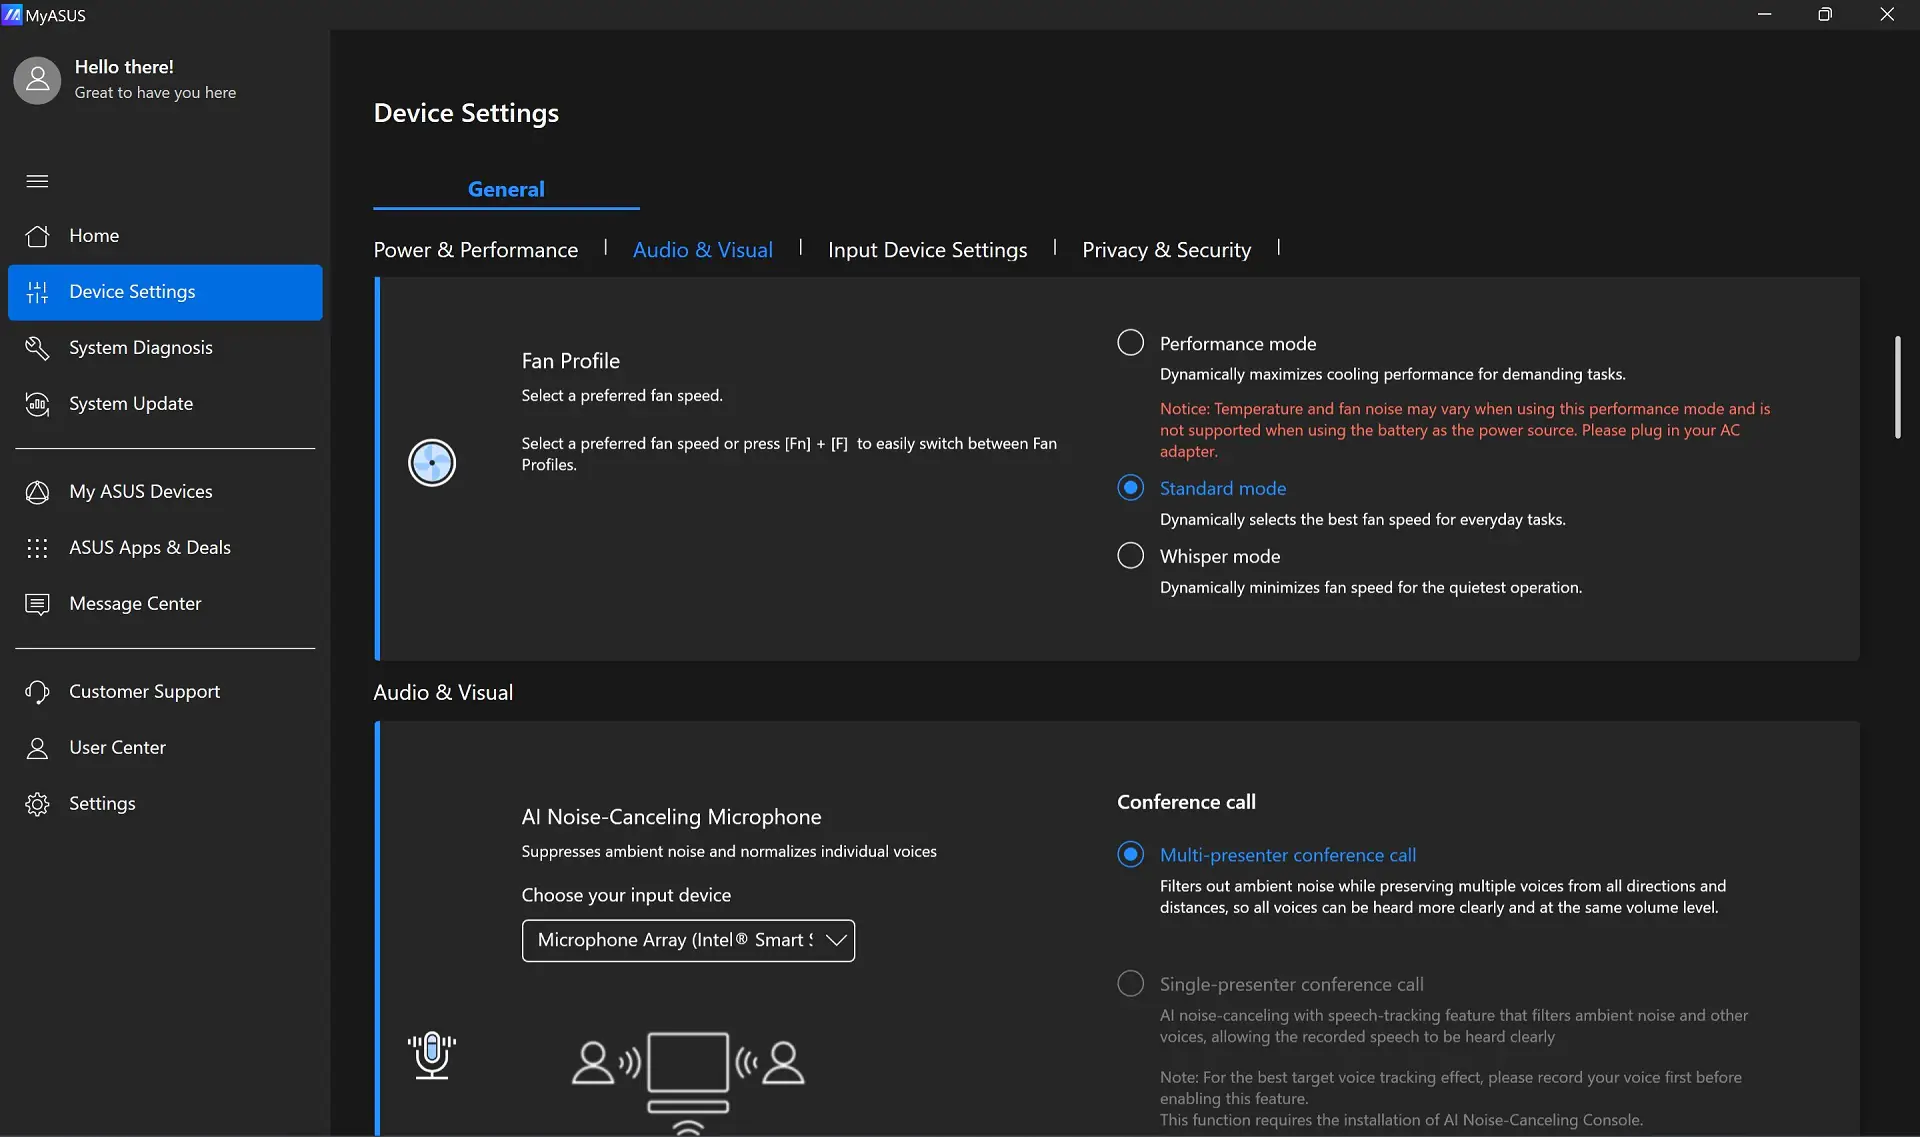Viewport: 1920px width, 1137px height.
Task: Open Customer Support page
Action: tap(165, 692)
